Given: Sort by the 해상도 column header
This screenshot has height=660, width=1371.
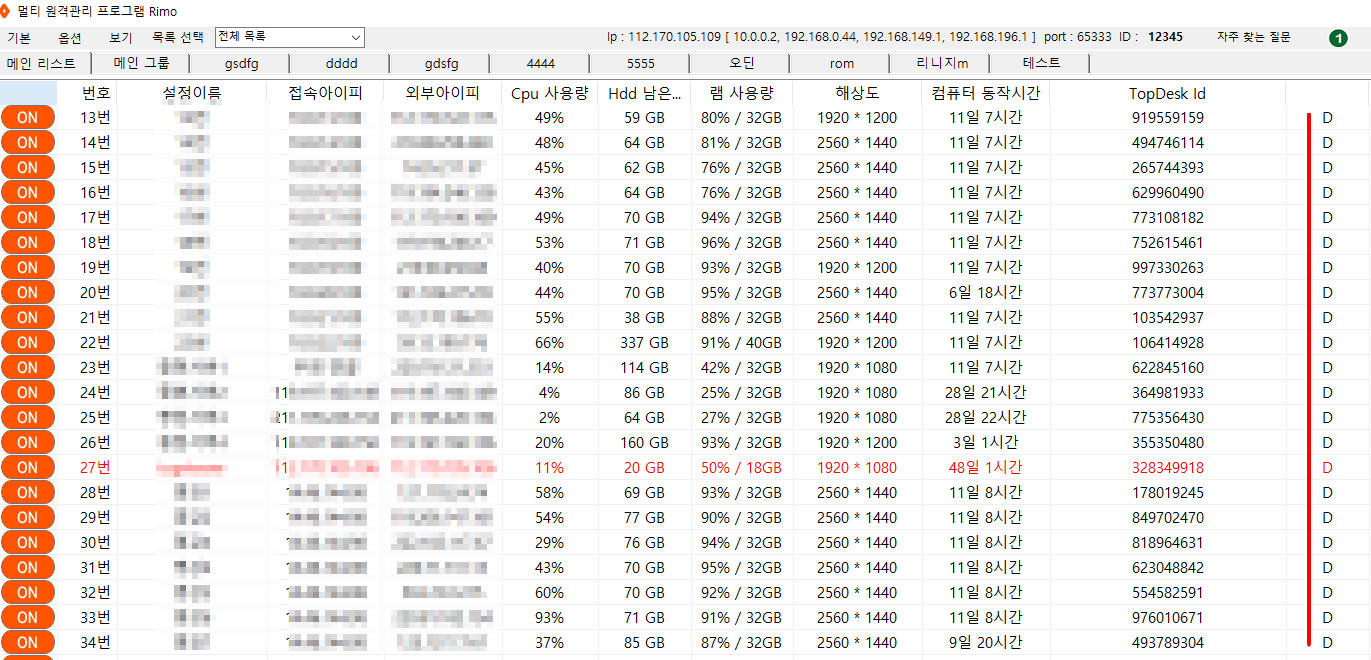Looking at the screenshot, I should pyautogui.click(x=857, y=94).
